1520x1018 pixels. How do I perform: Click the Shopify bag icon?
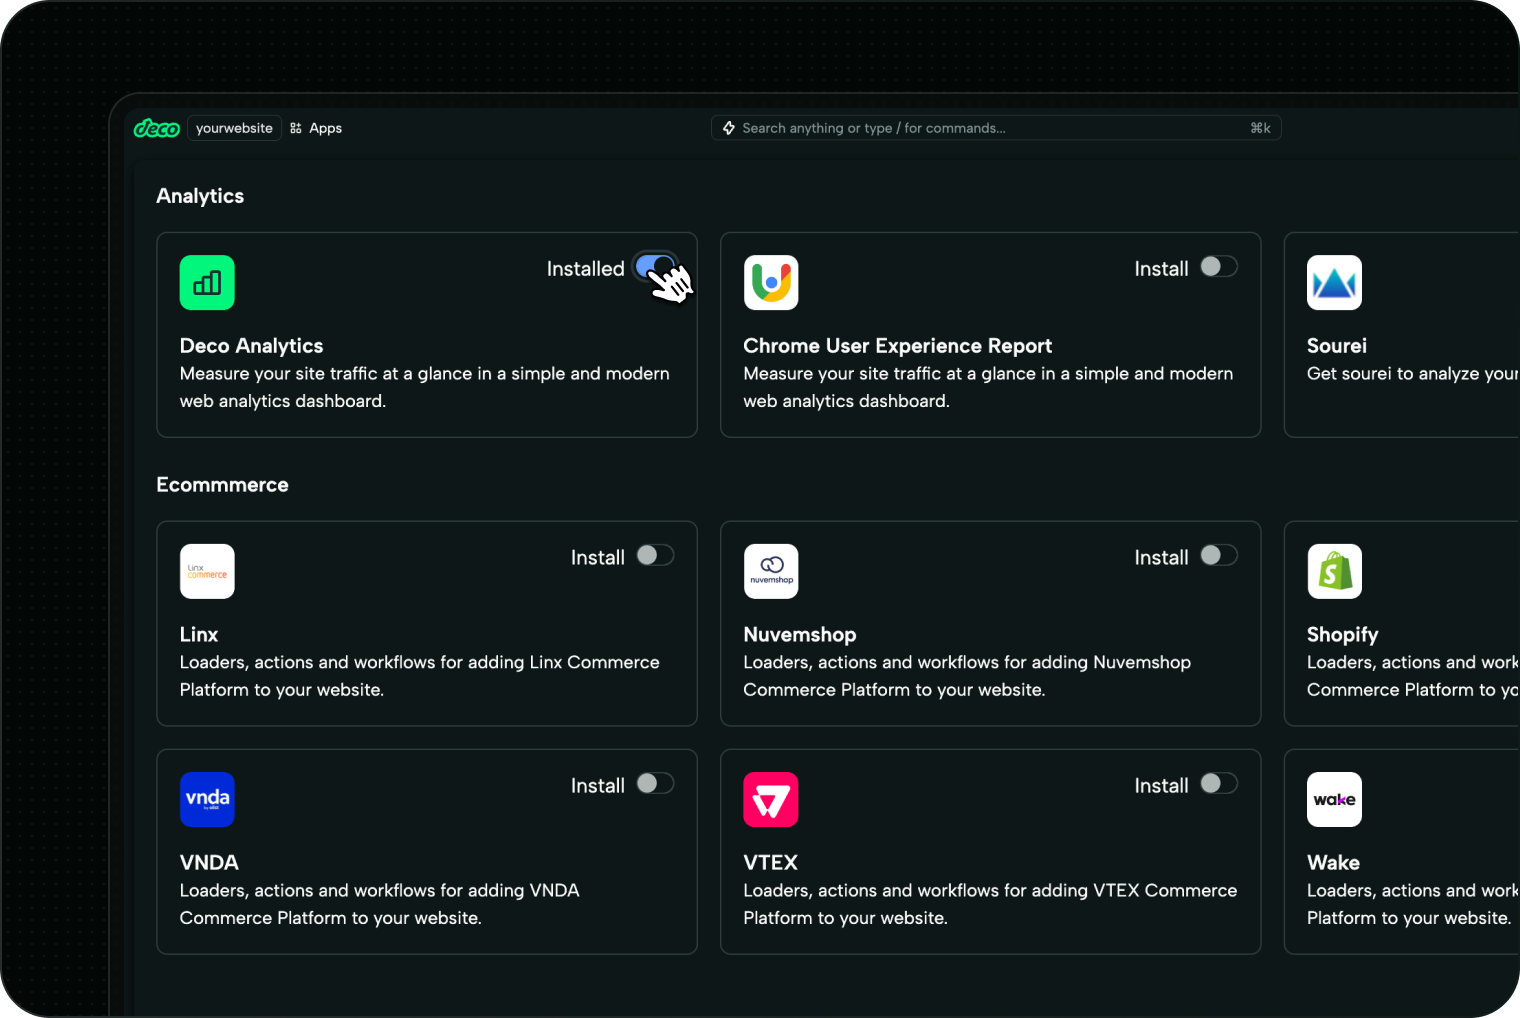(1334, 571)
